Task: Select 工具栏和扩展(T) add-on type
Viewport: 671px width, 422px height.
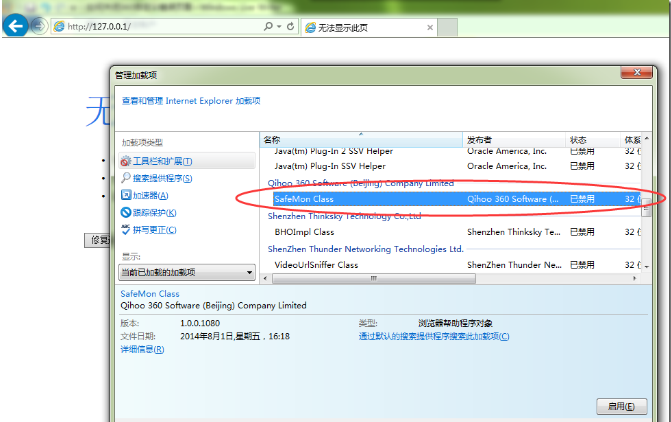Action: click(x=187, y=161)
